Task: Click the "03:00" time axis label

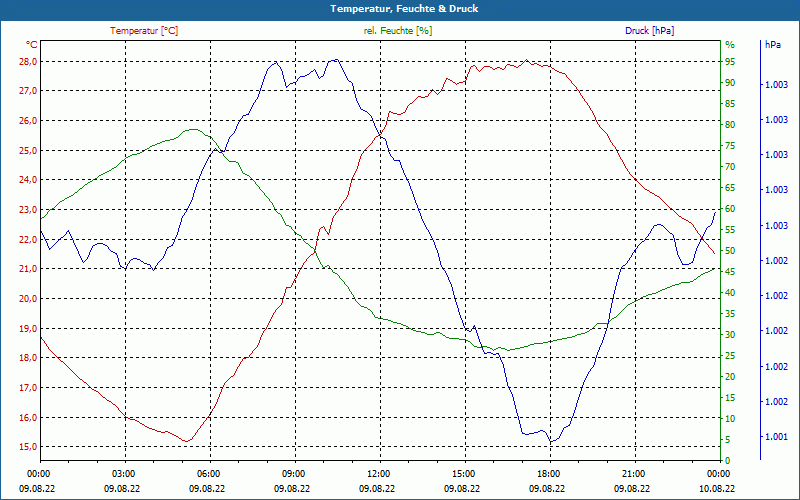Action: [124, 473]
